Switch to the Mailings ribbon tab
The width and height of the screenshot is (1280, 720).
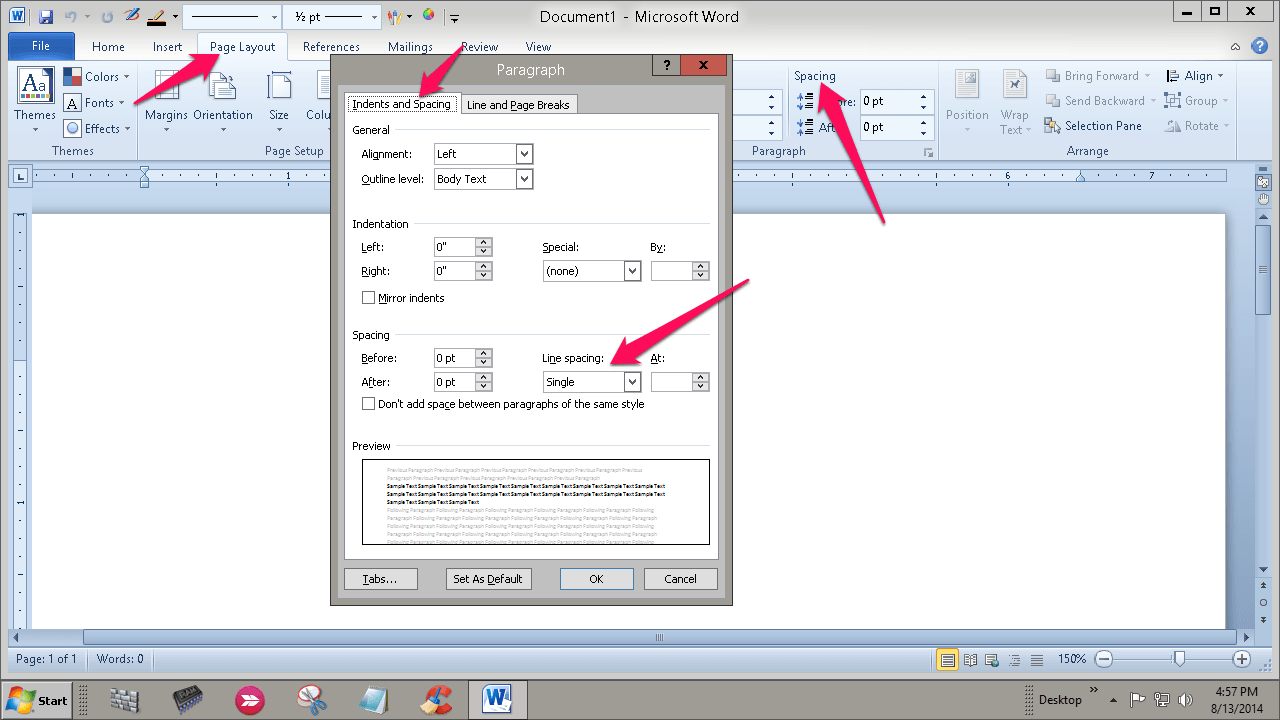411,47
